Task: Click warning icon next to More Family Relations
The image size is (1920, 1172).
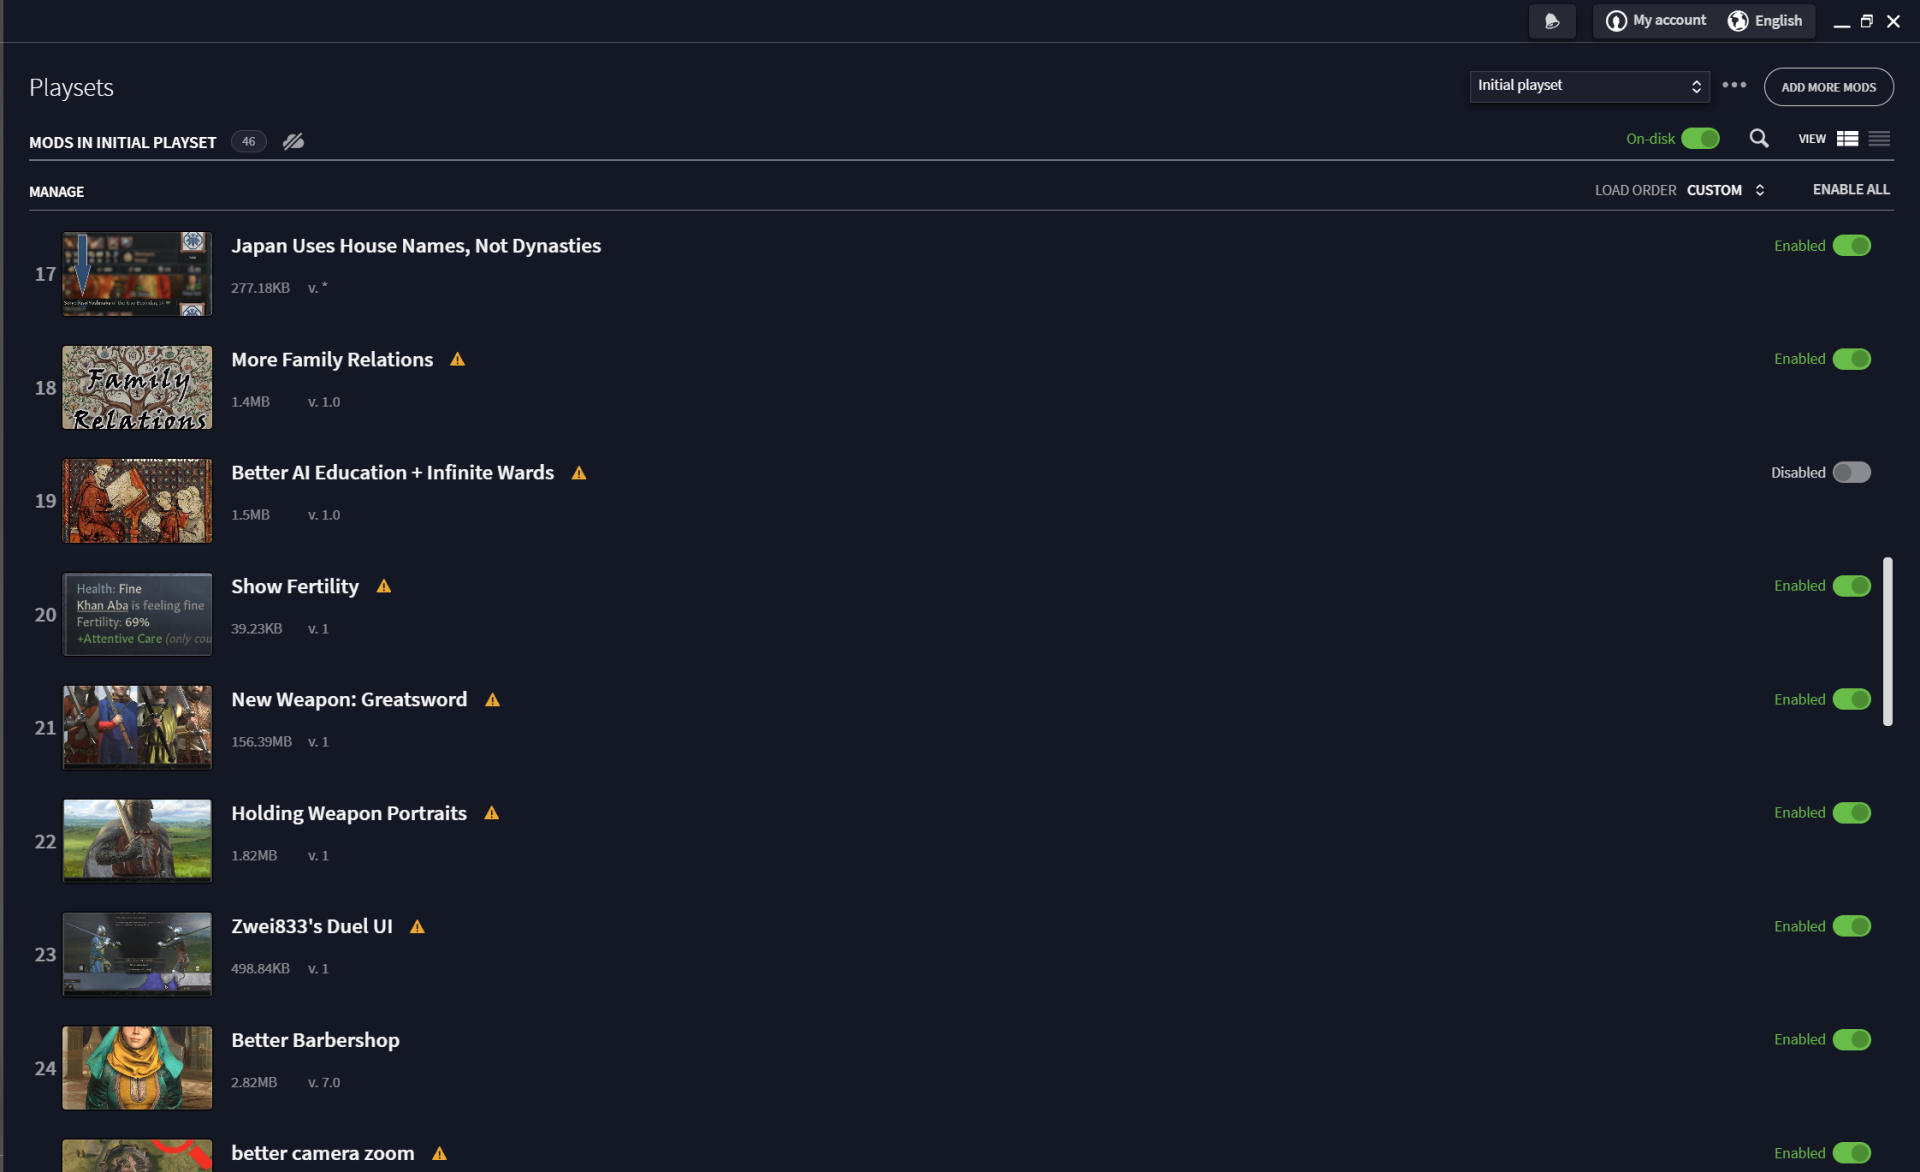Action: [457, 359]
